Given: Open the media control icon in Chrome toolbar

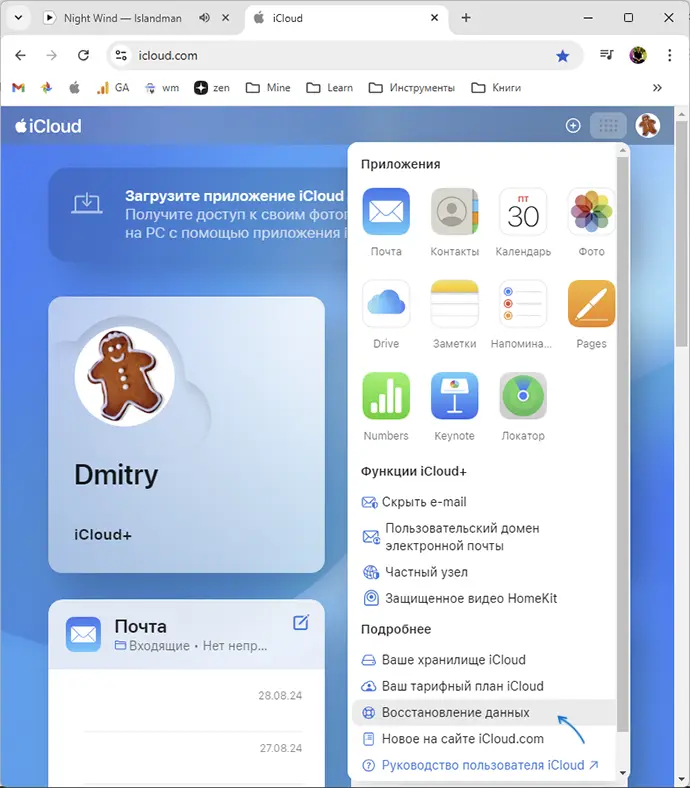Looking at the screenshot, I should pos(607,55).
